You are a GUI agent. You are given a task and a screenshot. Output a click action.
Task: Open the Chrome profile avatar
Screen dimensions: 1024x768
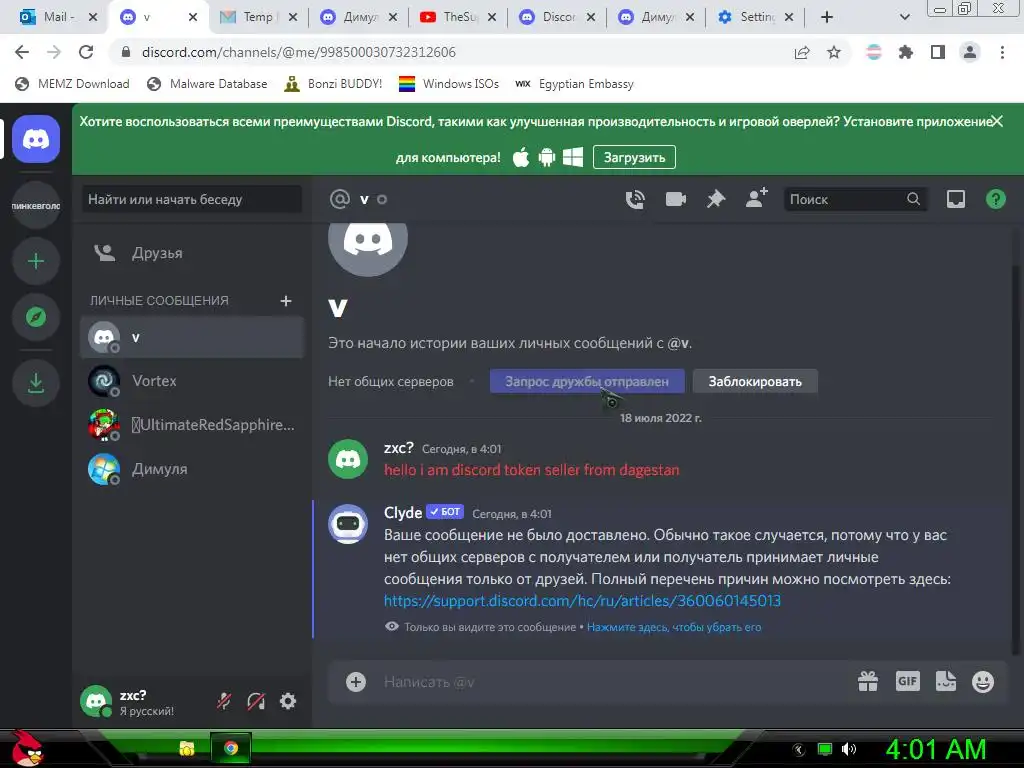point(970,52)
